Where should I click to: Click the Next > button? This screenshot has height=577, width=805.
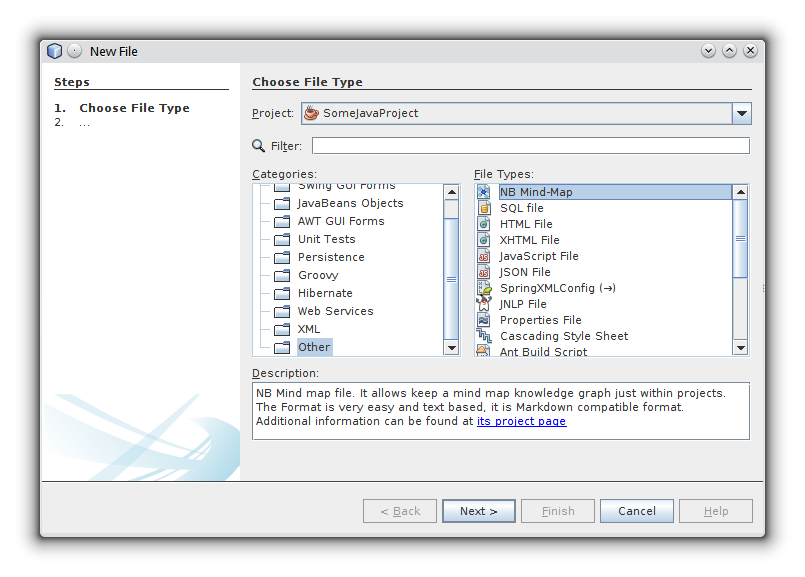coord(478,511)
